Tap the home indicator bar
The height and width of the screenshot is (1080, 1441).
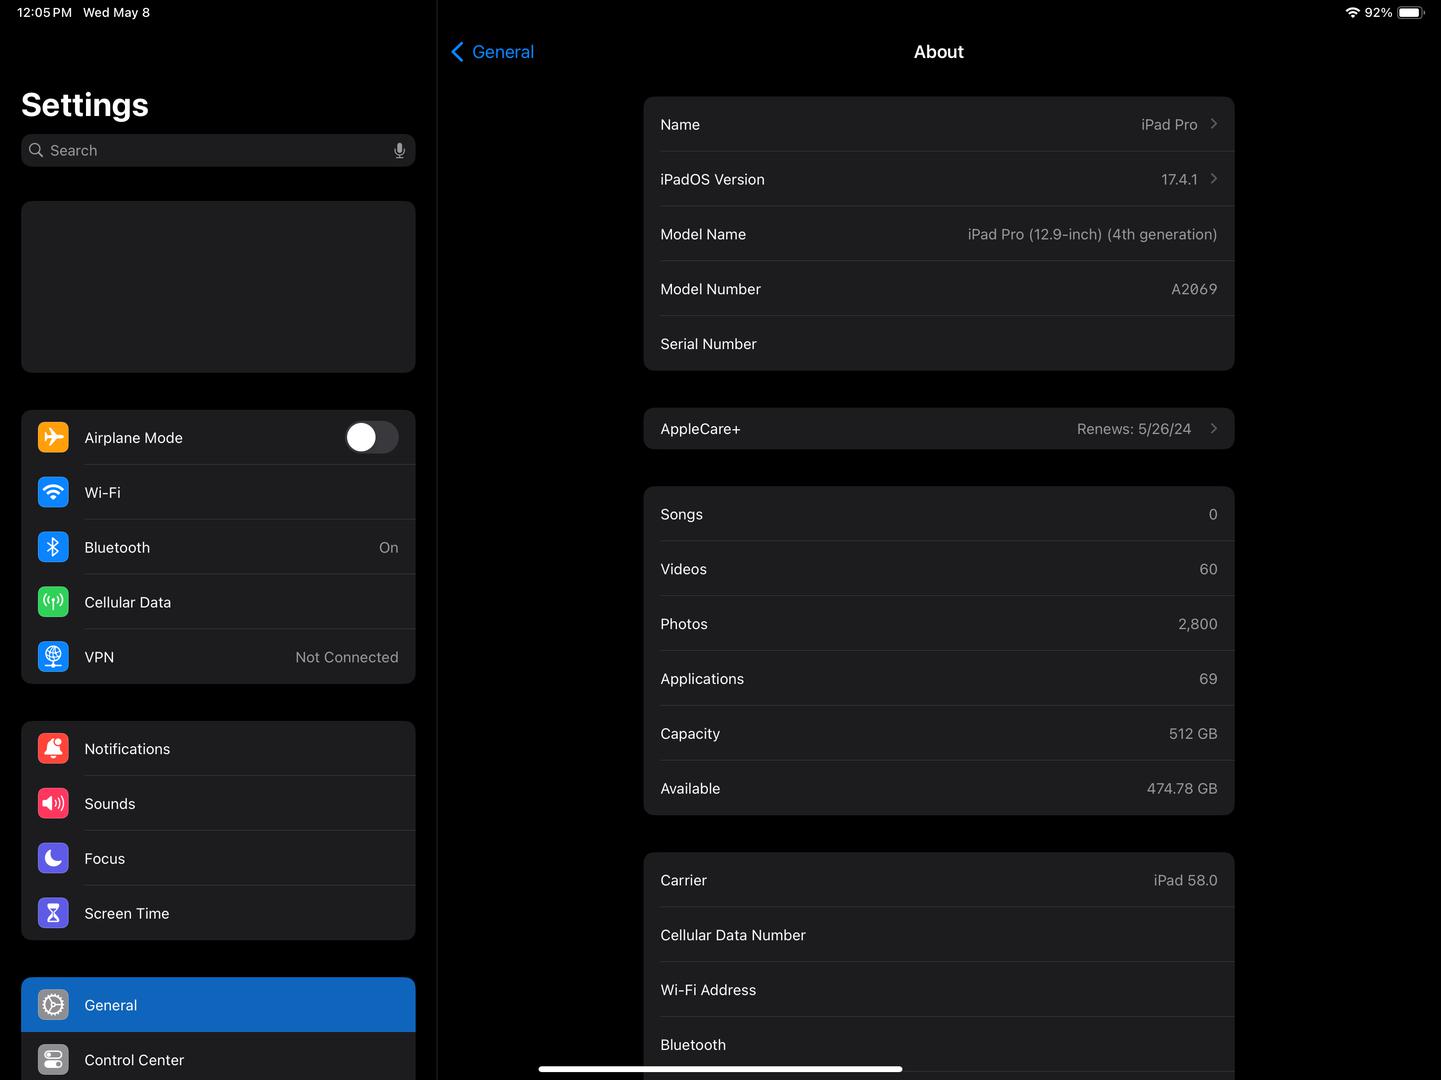[720, 1069]
